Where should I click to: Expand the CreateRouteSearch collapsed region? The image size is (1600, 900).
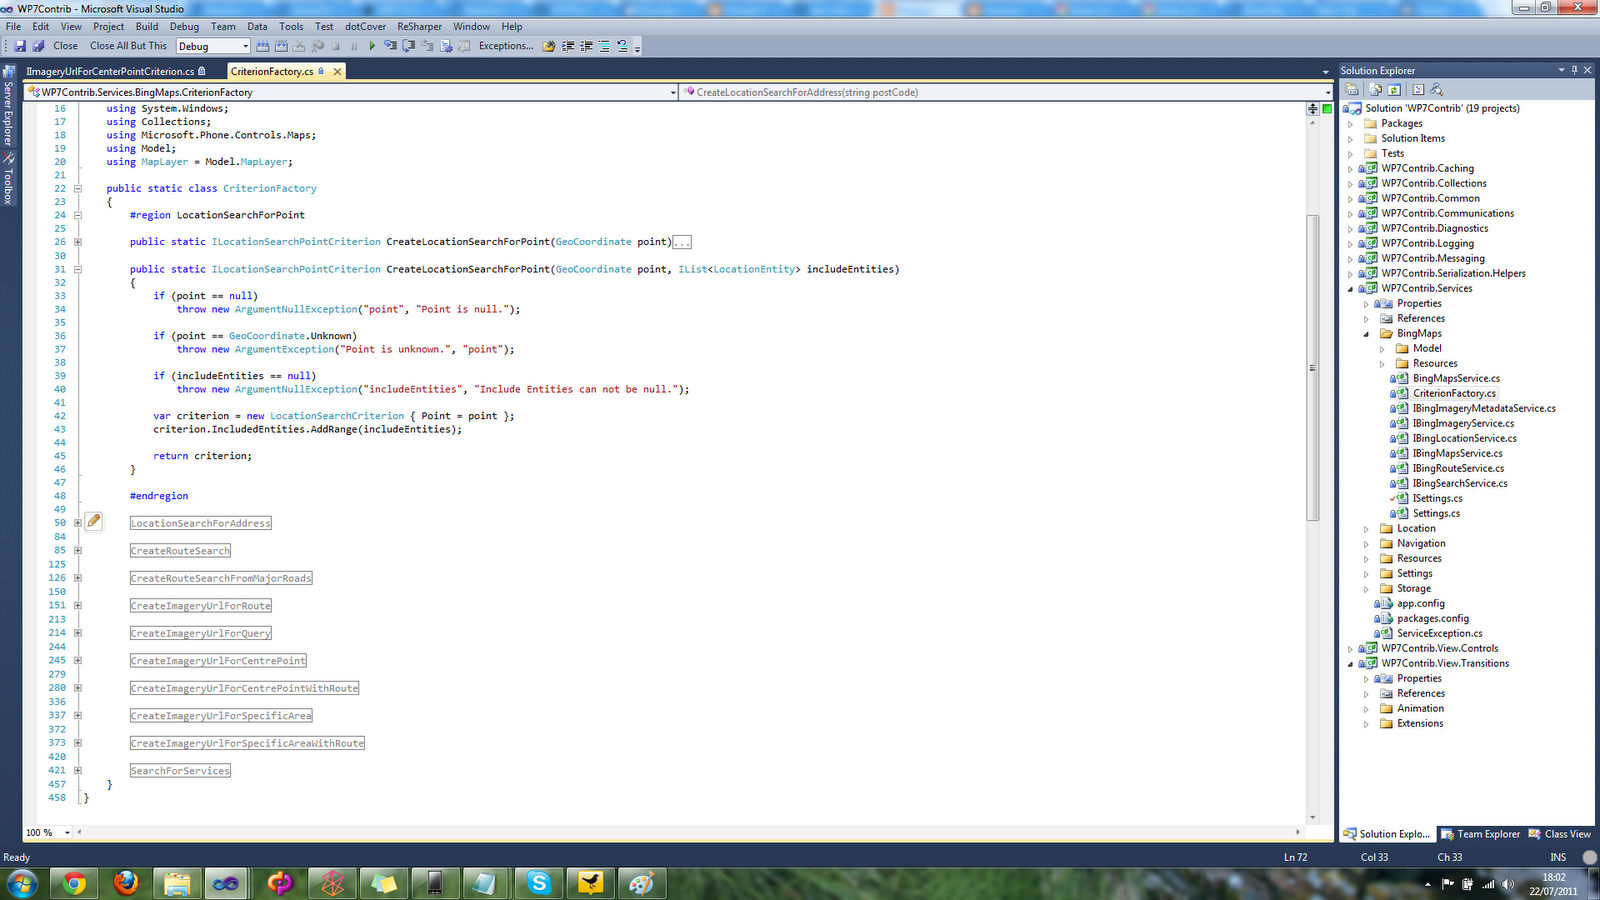click(77, 550)
